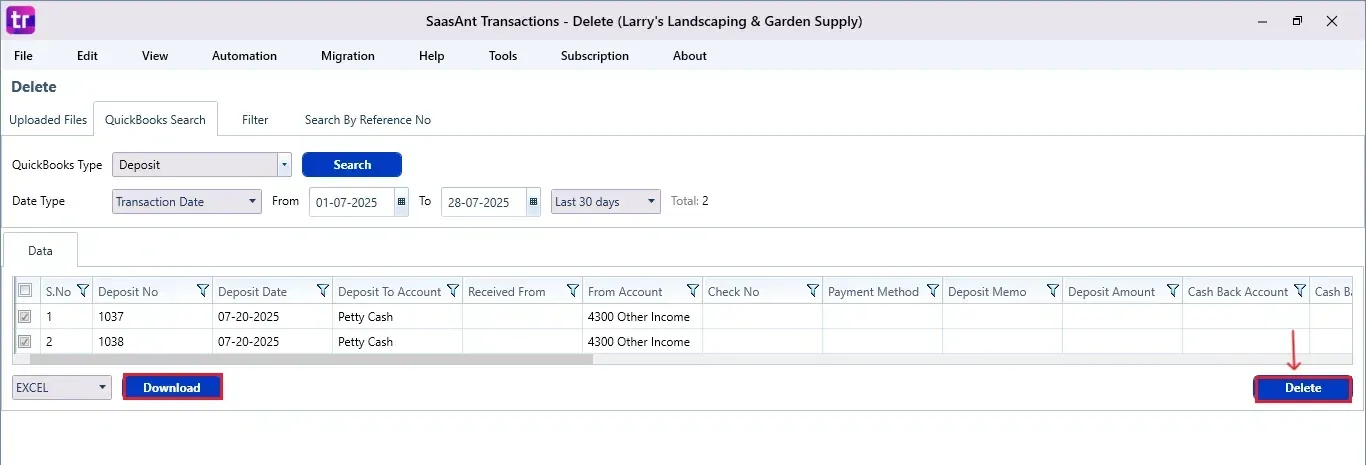The image size is (1366, 465).
Task: Uncheck the row for deposit 1037
Action: pos(25,316)
